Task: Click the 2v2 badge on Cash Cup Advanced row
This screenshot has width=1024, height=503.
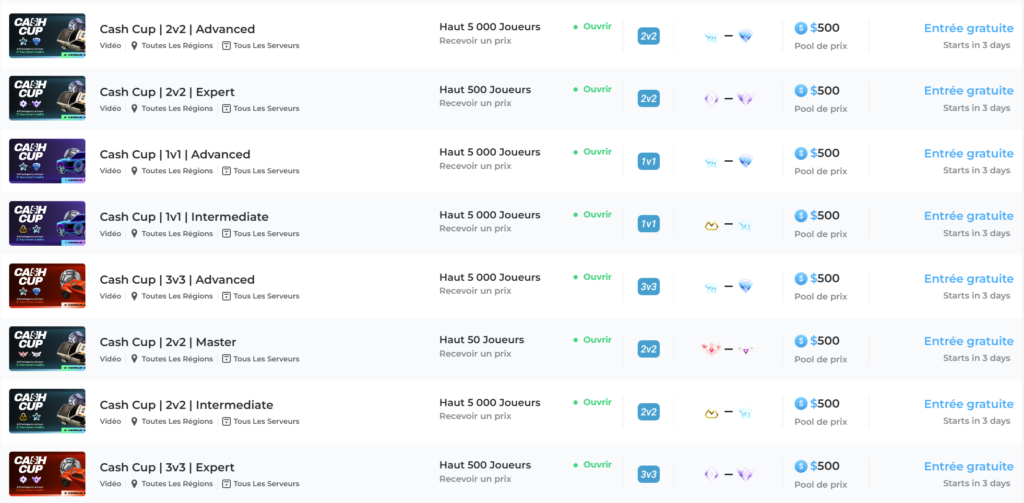Action: [x=648, y=36]
